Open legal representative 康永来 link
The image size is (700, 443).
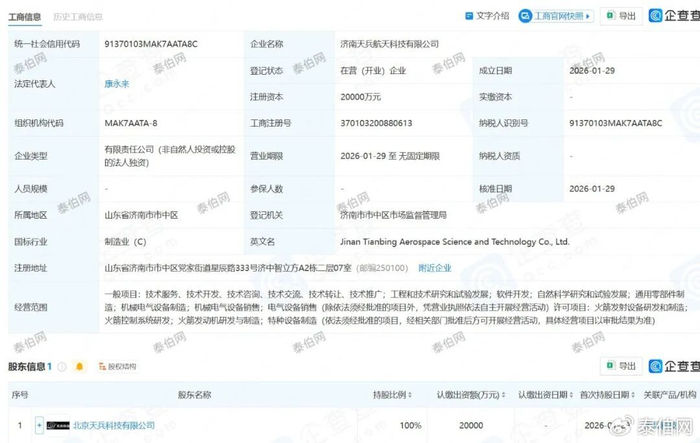(117, 84)
